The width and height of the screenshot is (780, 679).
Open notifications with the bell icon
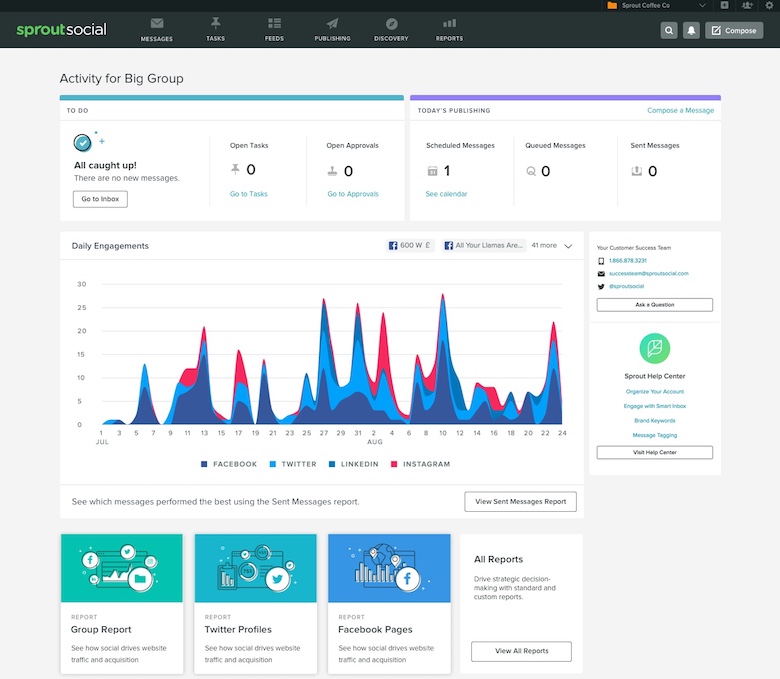[691, 31]
